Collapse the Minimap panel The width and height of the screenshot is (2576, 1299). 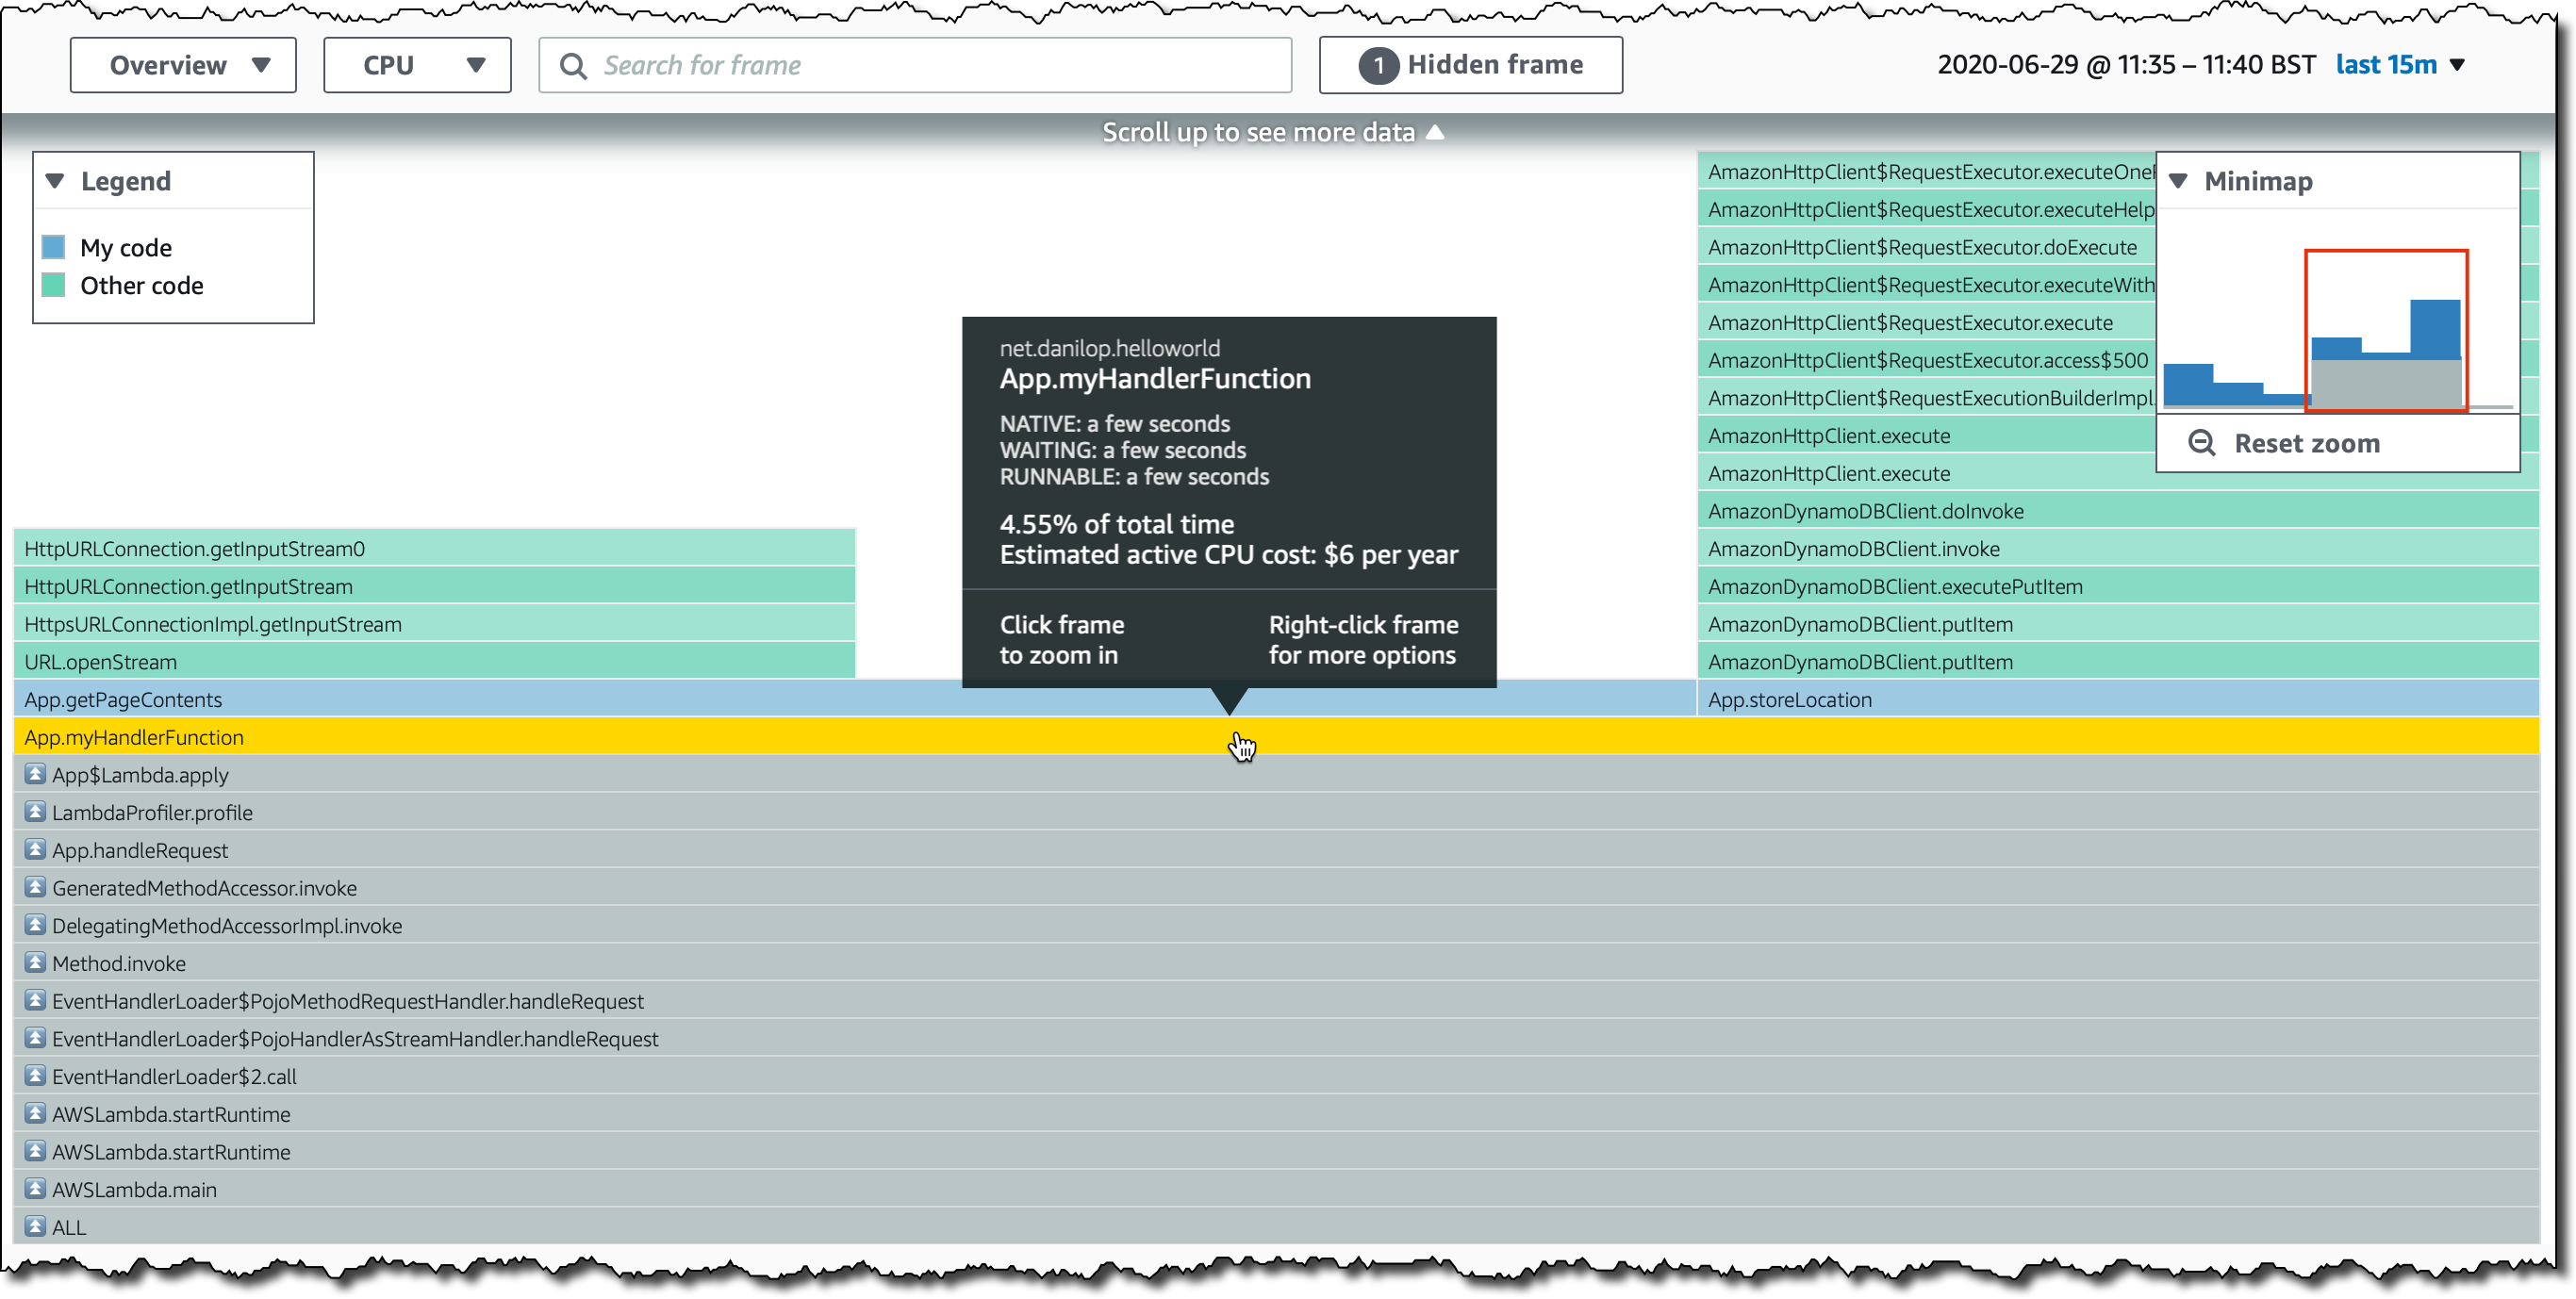tap(2179, 181)
